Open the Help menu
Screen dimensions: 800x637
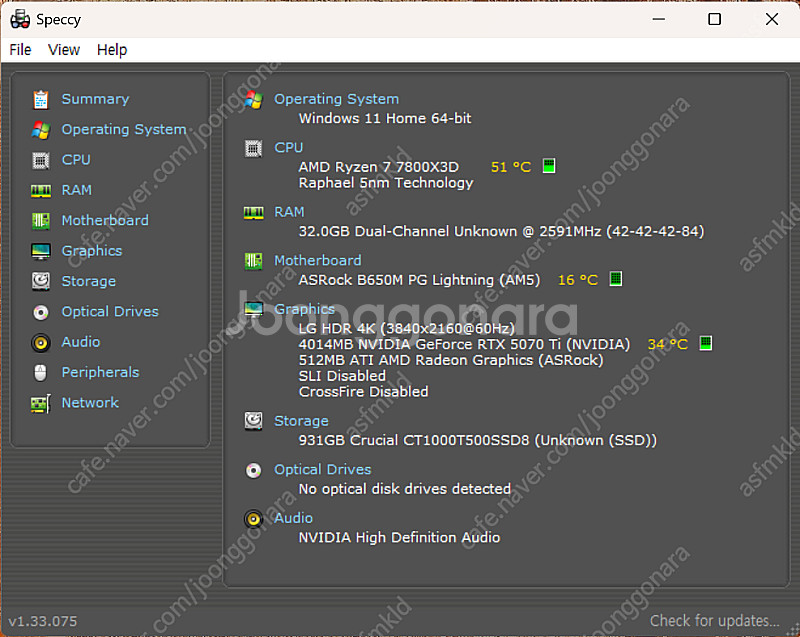tap(112, 50)
